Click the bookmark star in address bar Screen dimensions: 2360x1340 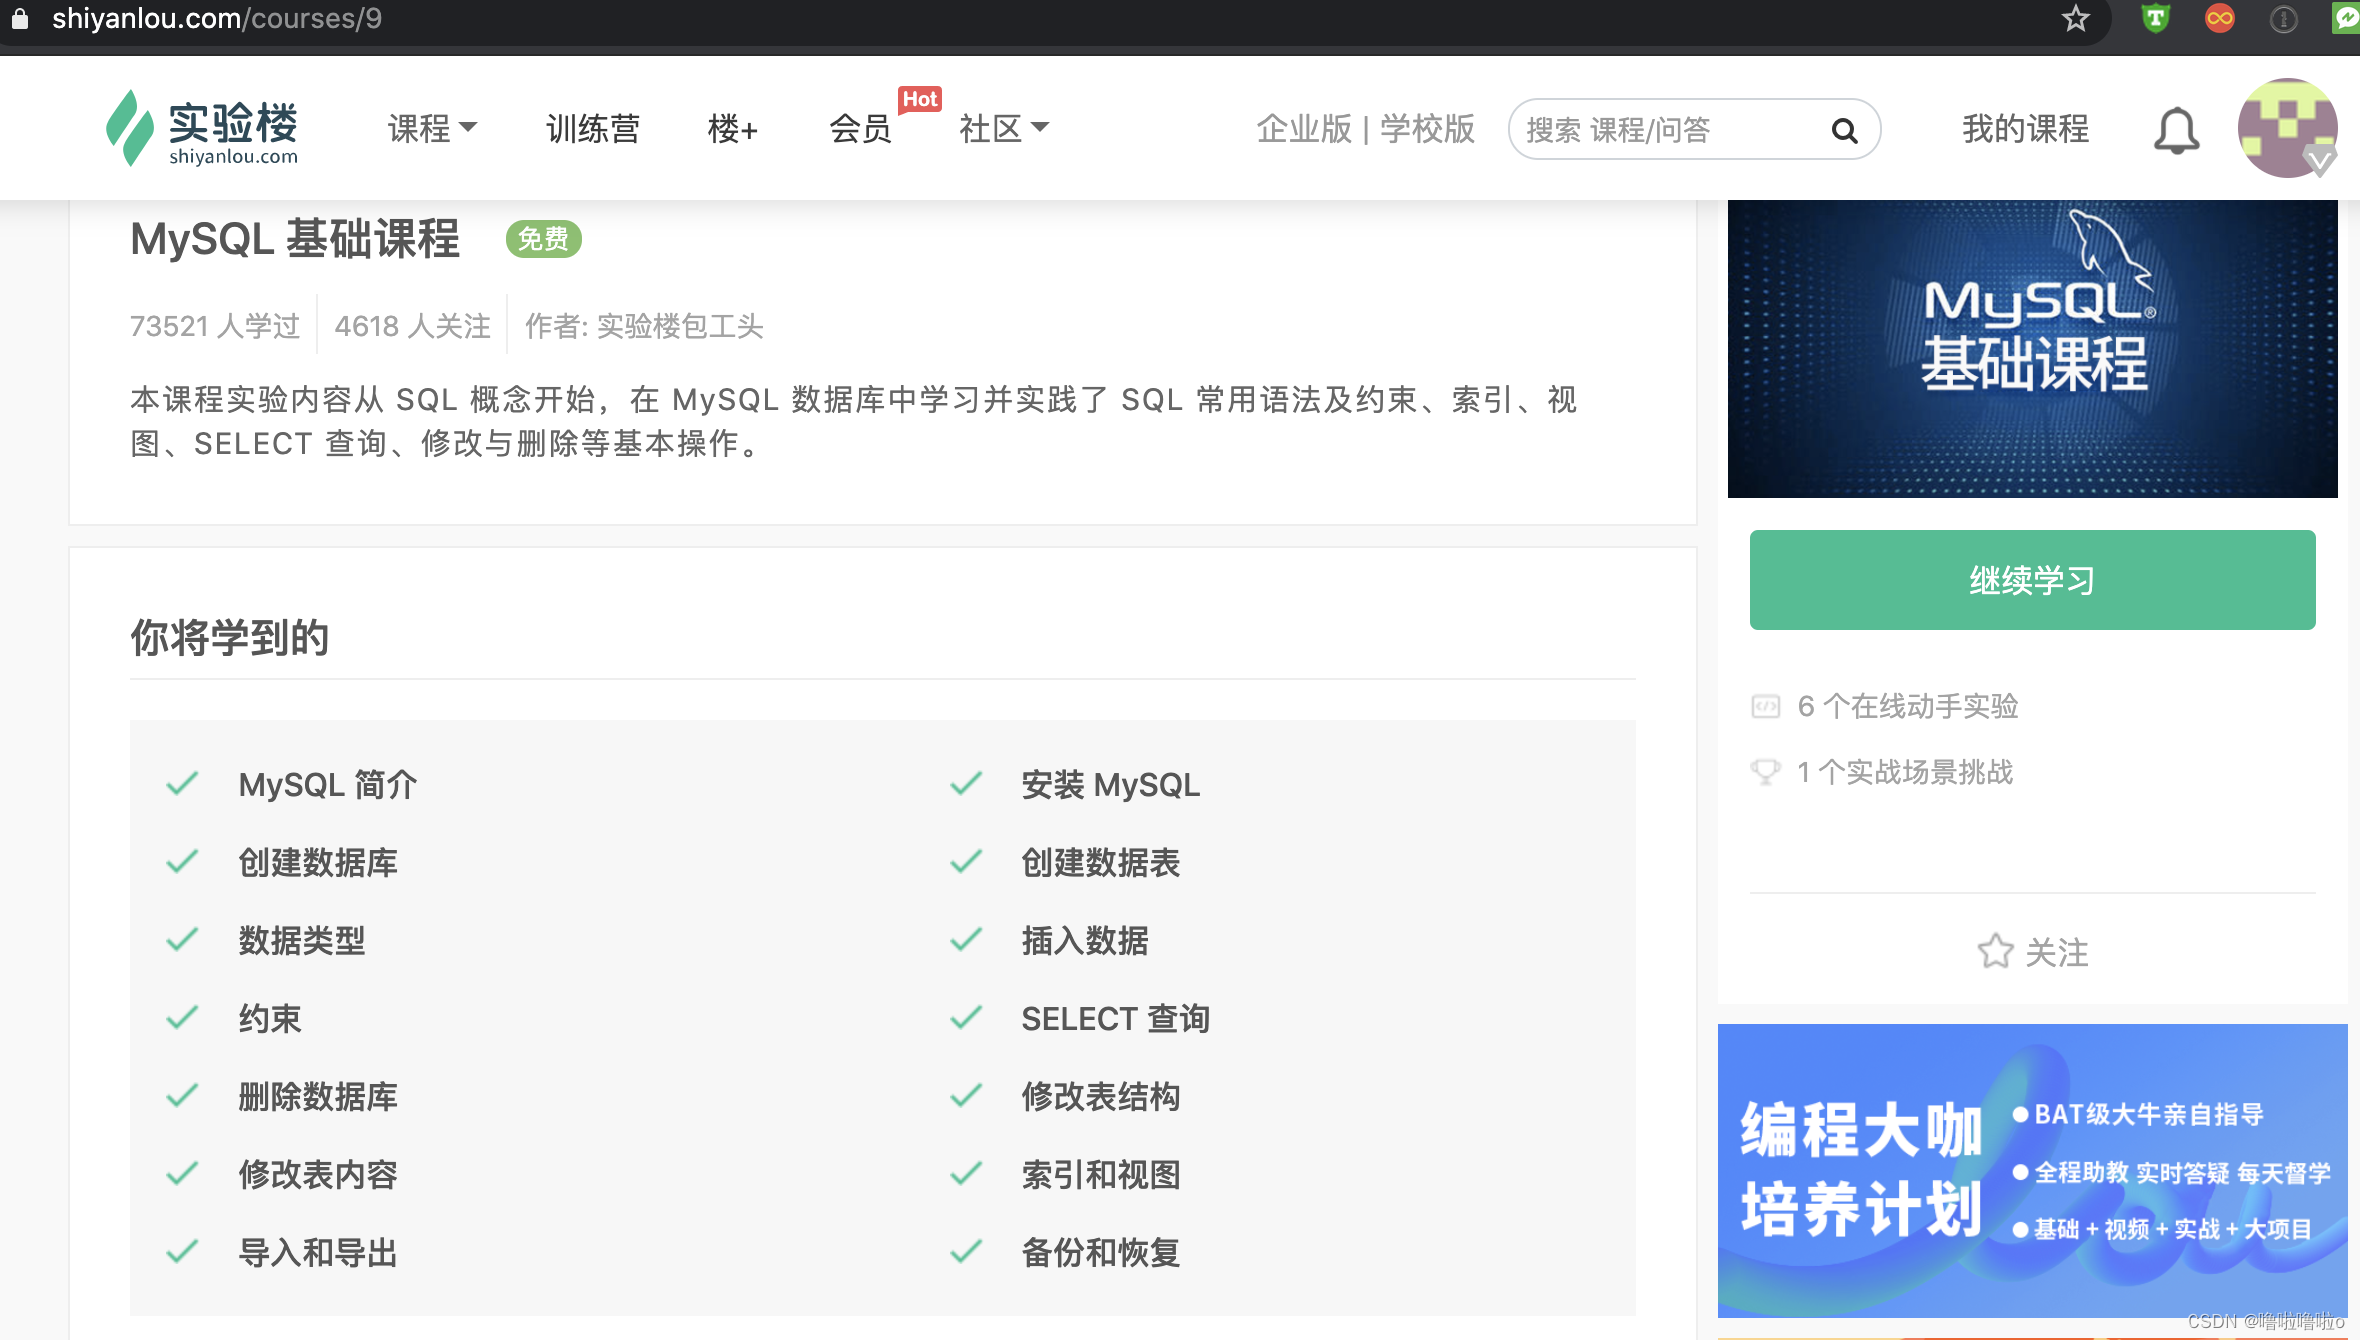point(2075,19)
